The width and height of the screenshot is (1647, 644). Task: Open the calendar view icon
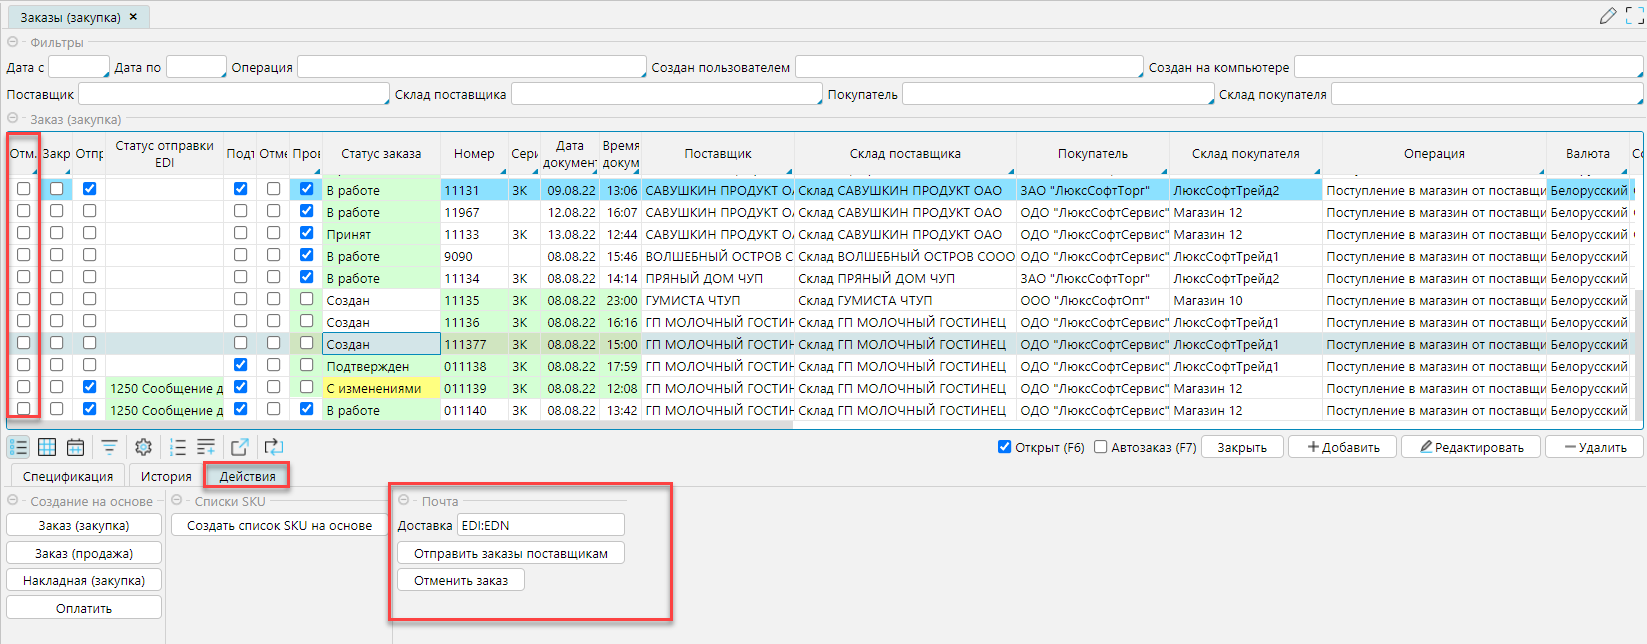[x=75, y=447]
